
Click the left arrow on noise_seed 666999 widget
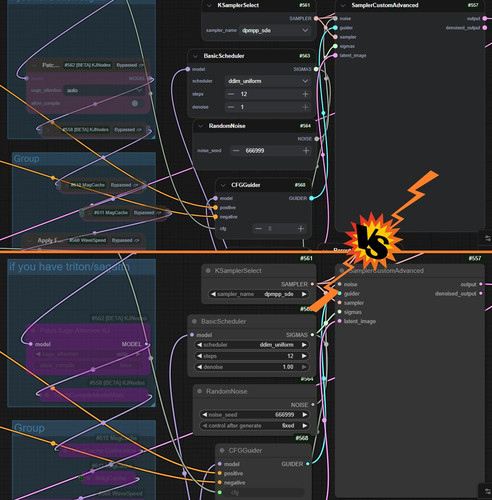[204, 415]
